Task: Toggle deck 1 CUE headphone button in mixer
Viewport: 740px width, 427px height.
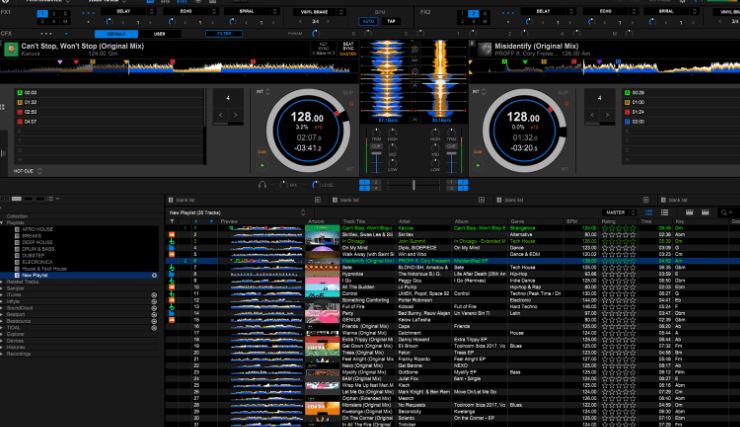Action: pos(376,147)
